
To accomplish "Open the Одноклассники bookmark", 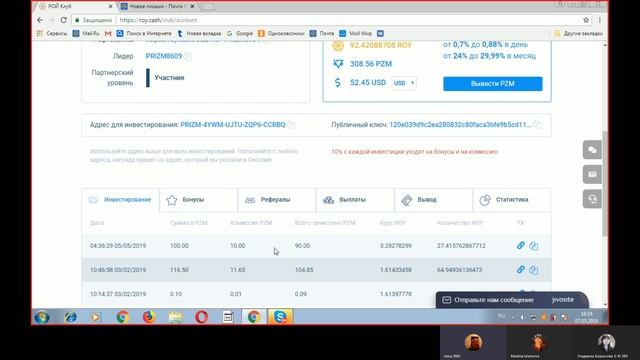I will pos(281,33).
